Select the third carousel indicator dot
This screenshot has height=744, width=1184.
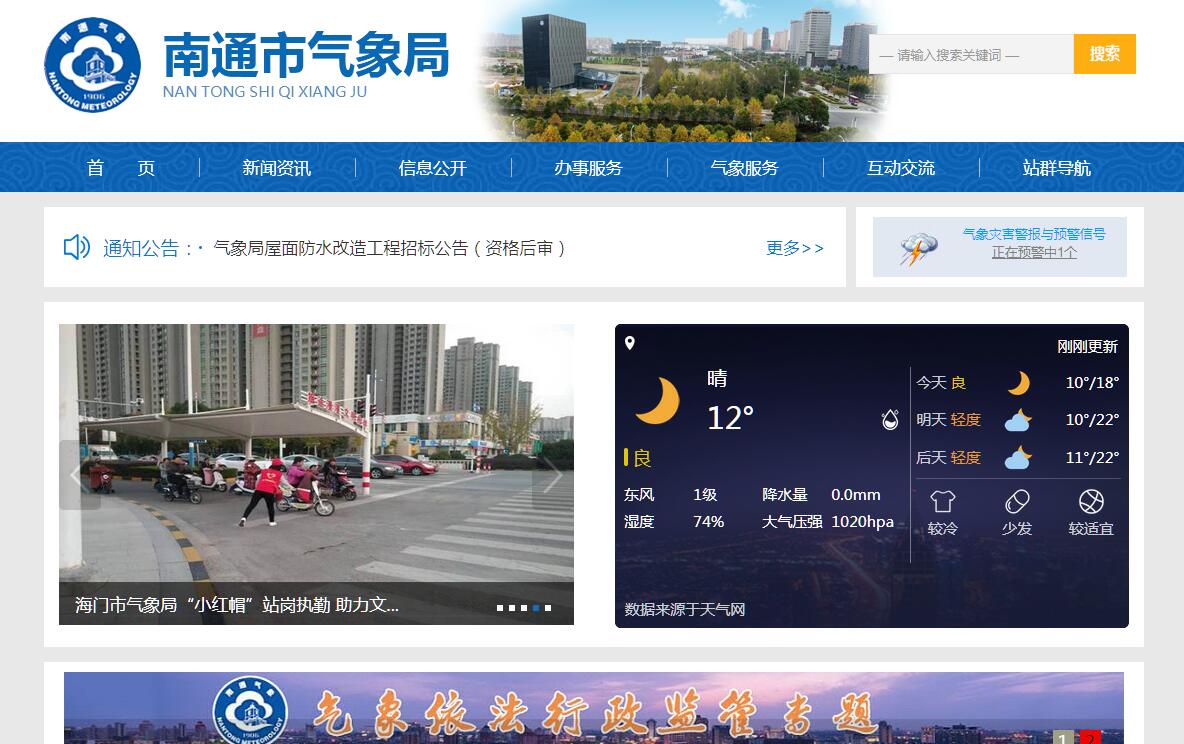point(524,608)
